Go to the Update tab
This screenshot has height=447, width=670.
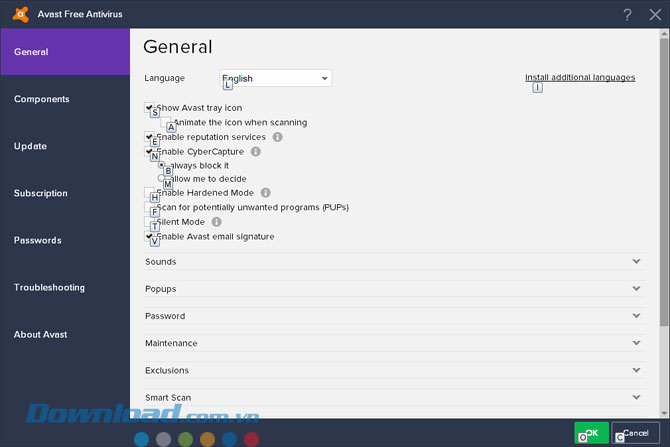pos(65,146)
